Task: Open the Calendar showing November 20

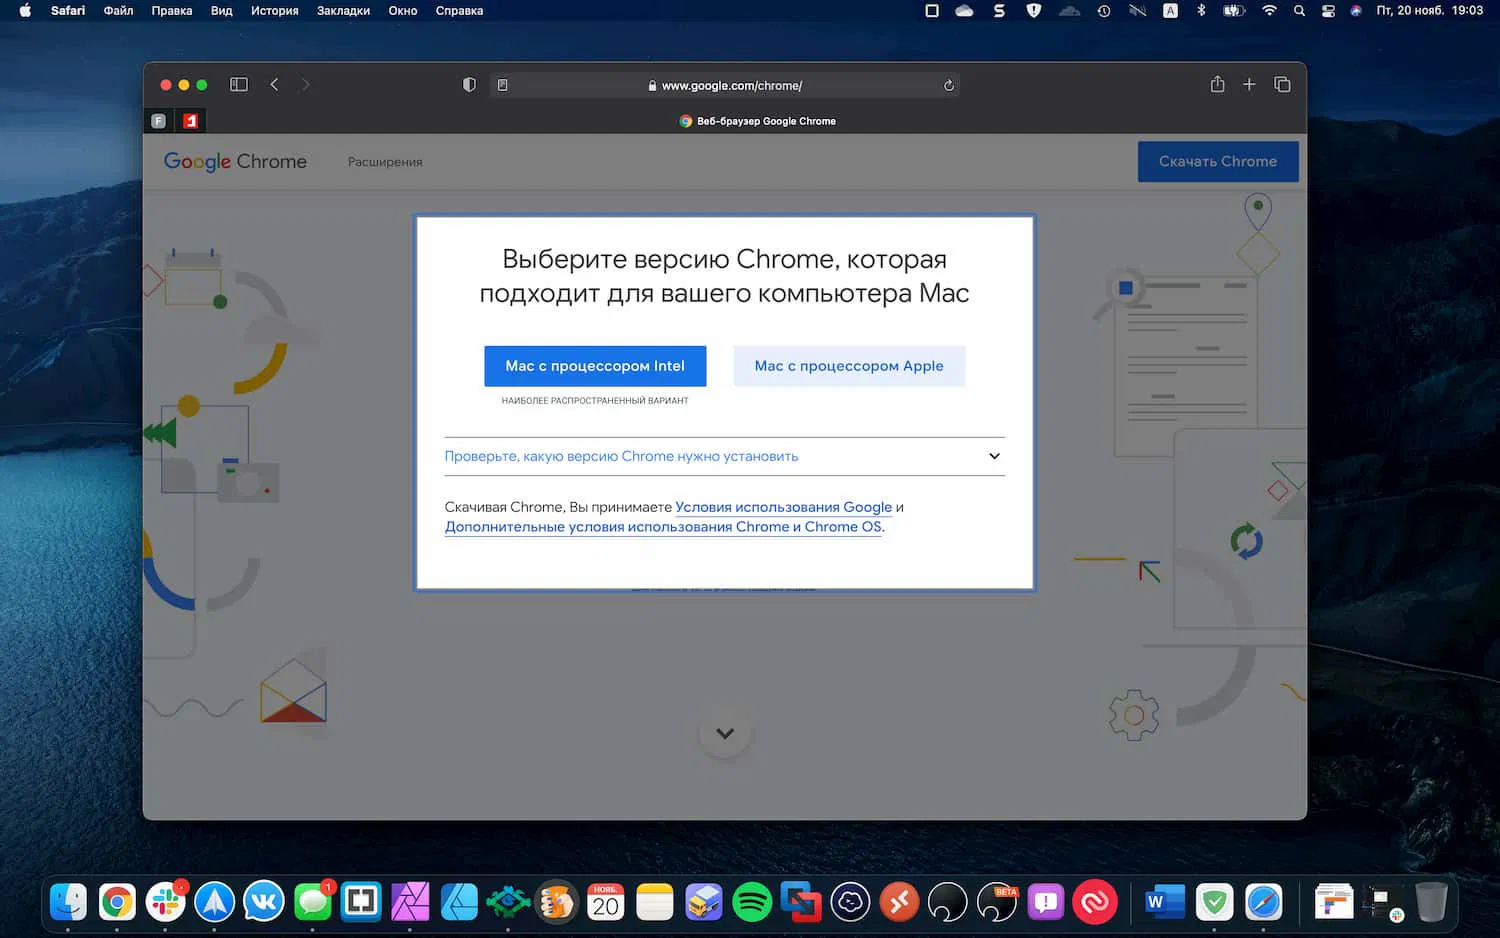Action: click(605, 902)
